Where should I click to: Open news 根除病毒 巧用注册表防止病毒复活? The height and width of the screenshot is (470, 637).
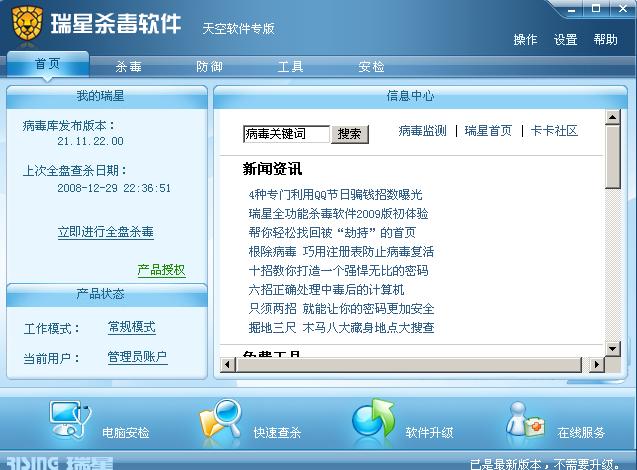(x=341, y=252)
